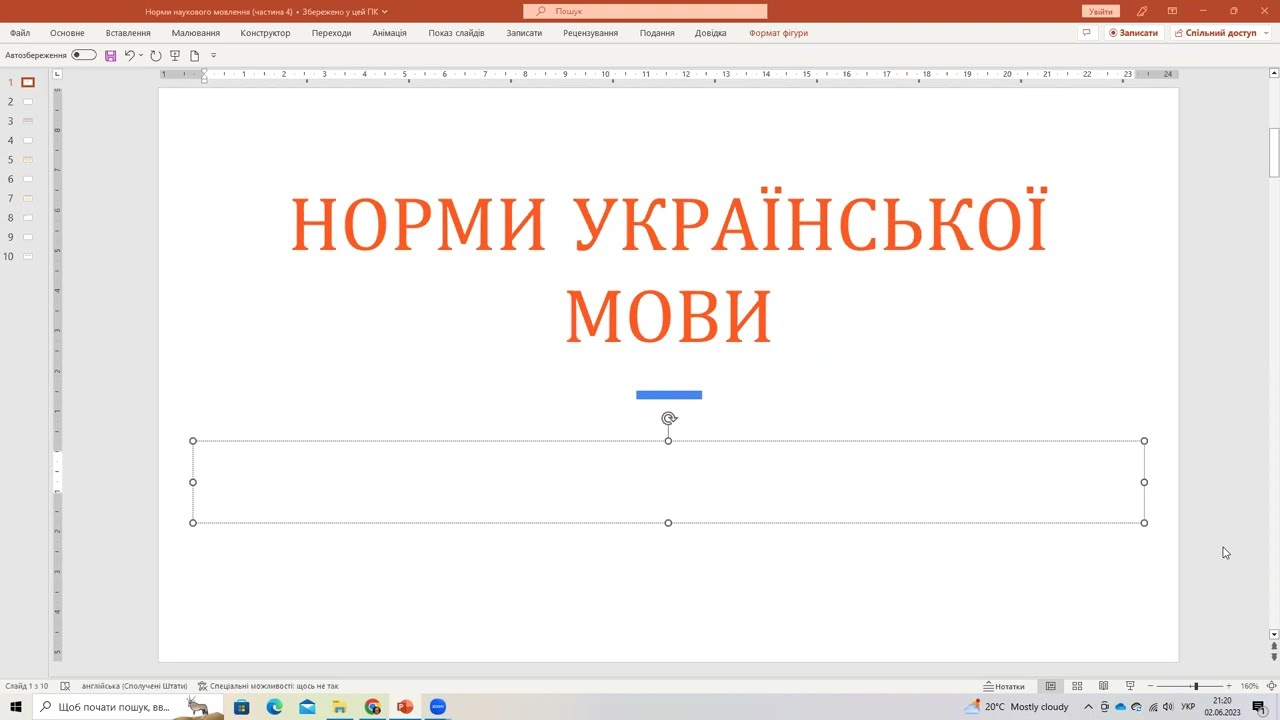
Task: Switch to Slide Sorter view
Action: 1077,686
